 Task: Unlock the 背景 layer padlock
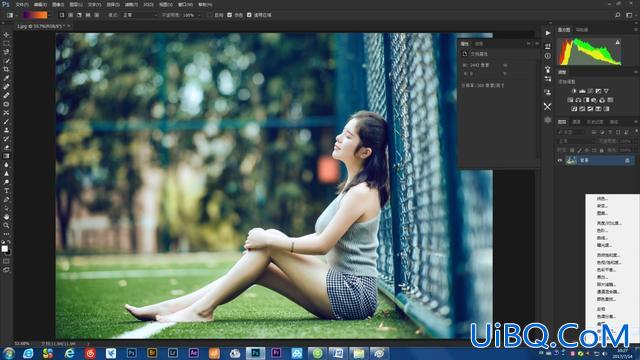[x=627, y=160]
